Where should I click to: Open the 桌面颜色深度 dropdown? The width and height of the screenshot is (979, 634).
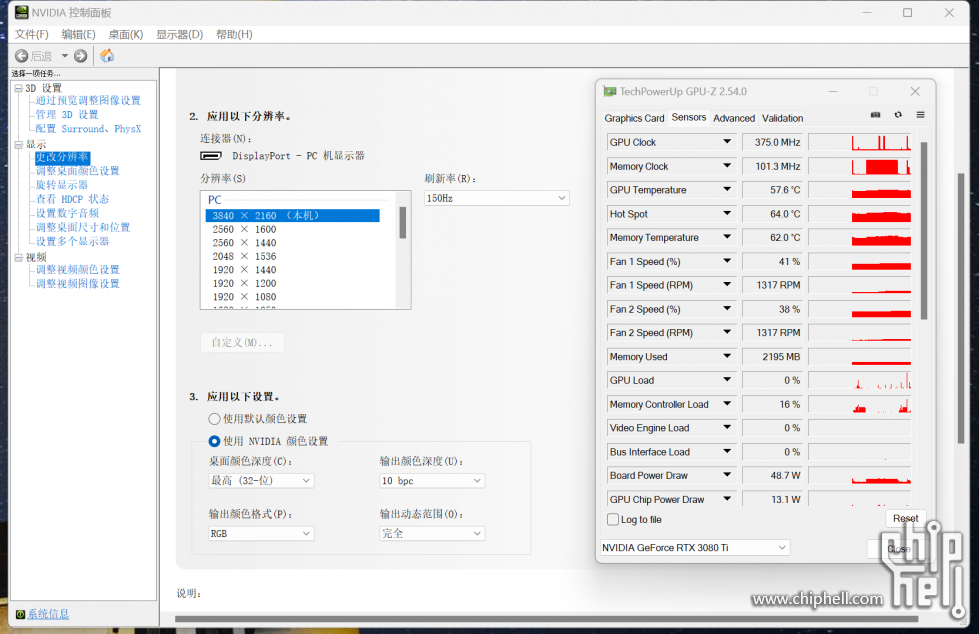click(261, 480)
